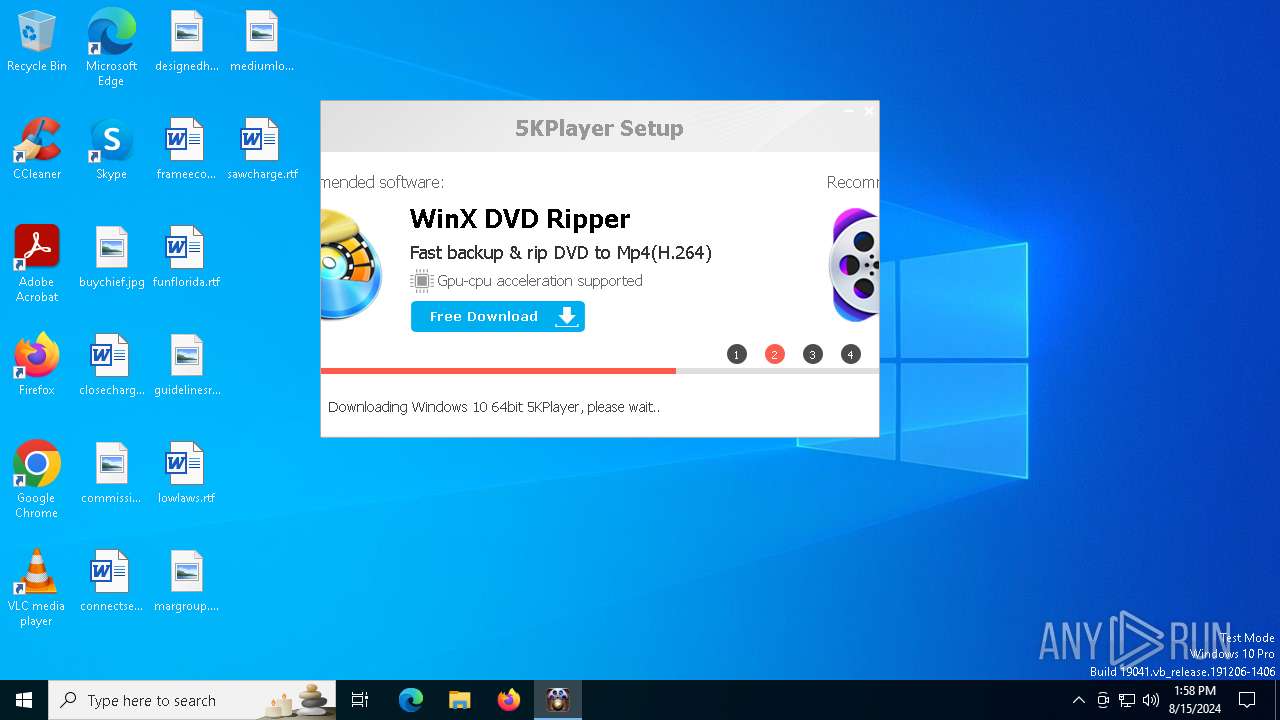Open the Firefox desktop shortcut
Image resolution: width=1280 pixels, height=720 pixels.
(x=37, y=366)
